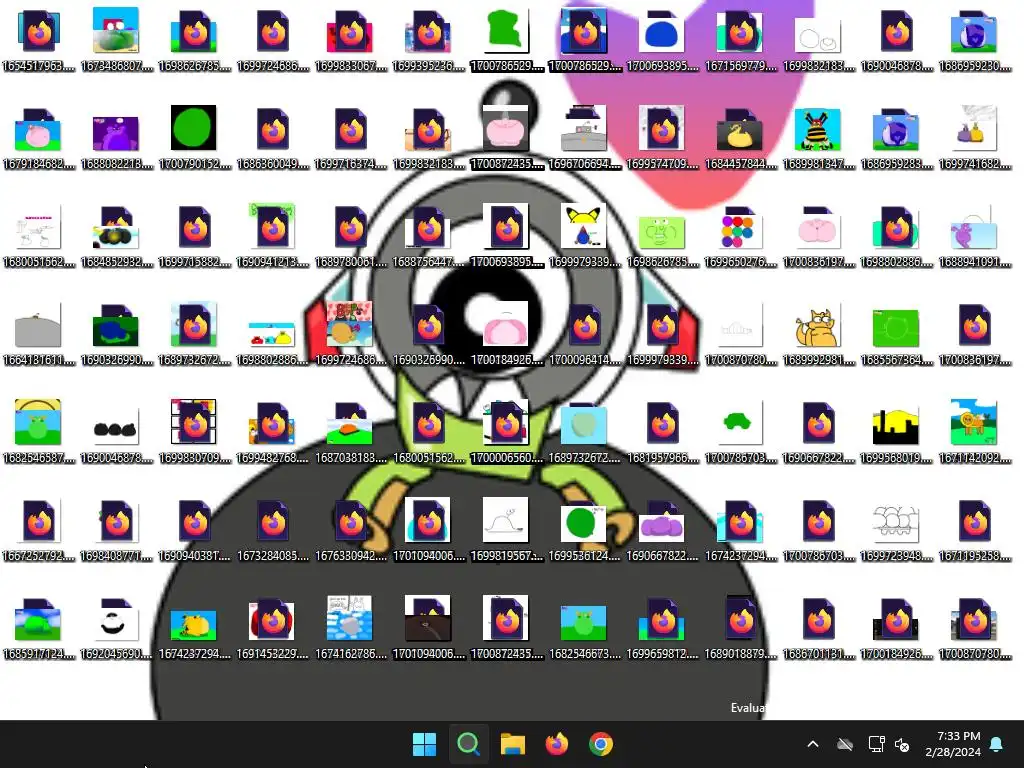This screenshot has width=1024, height=768.
Task: Select Firefox file 1698408771
Action: [116, 530]
